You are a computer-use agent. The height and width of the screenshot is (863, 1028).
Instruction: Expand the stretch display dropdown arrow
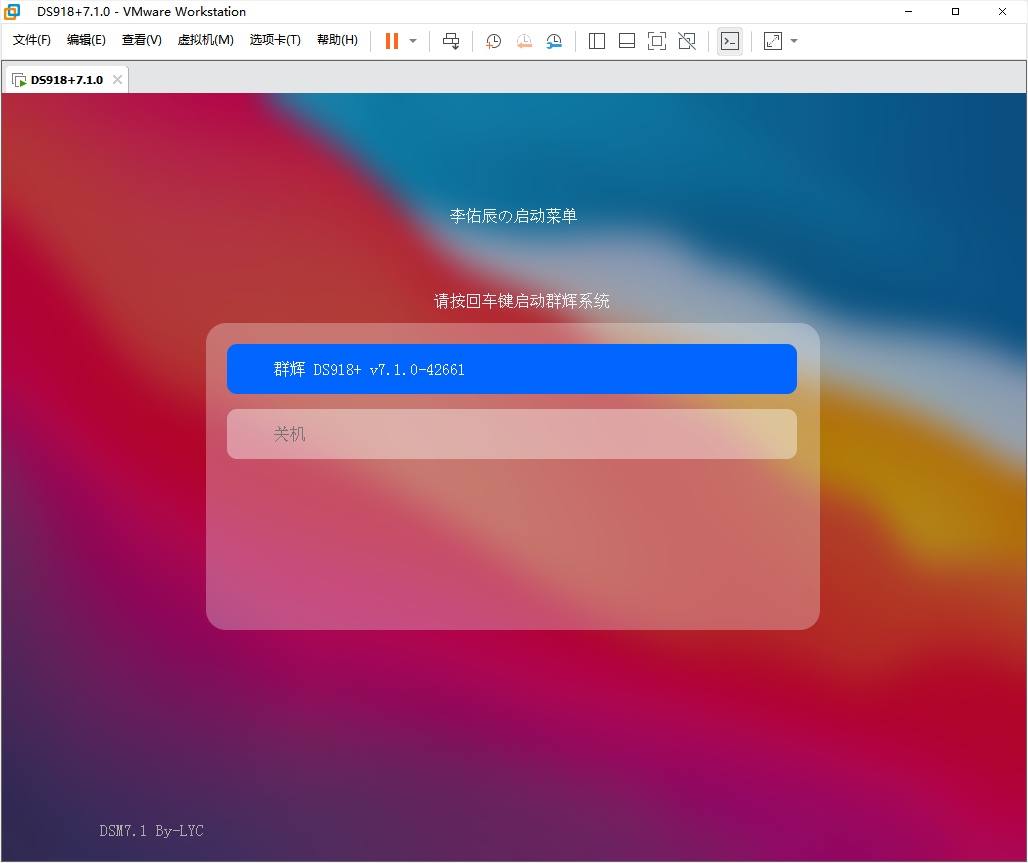(x=794, y=41)
